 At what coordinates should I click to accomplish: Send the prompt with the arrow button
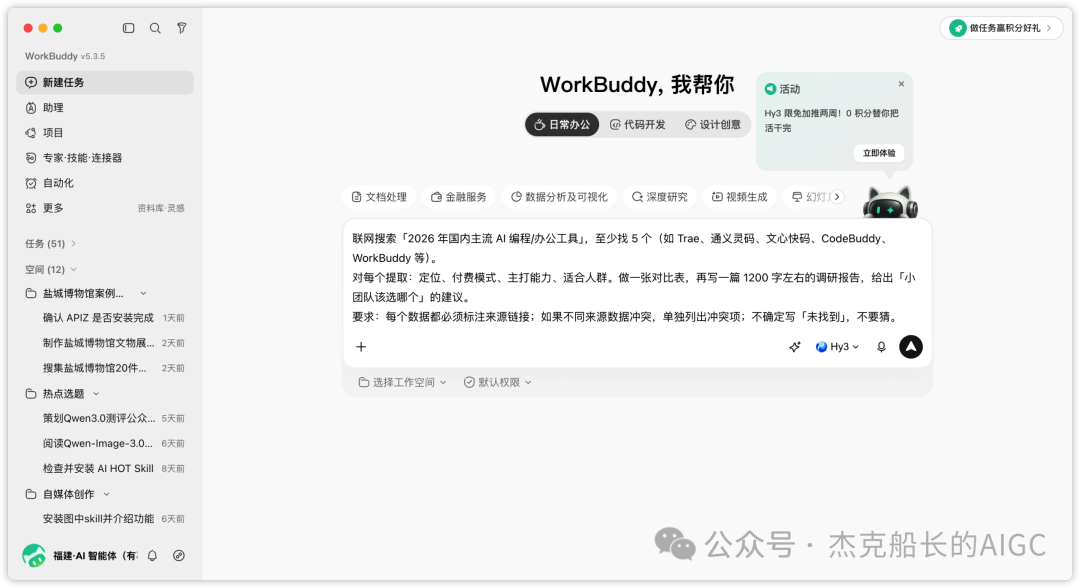(911, 347)
